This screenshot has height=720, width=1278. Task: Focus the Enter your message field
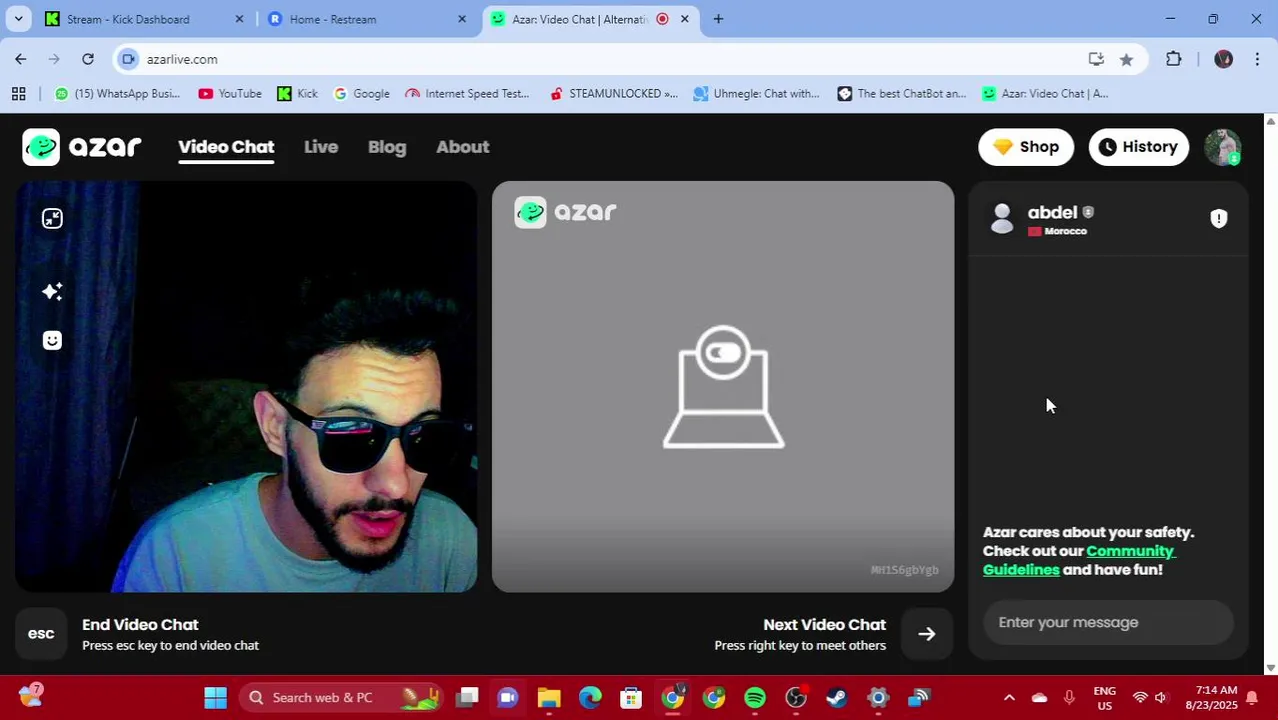(1108, 622)
